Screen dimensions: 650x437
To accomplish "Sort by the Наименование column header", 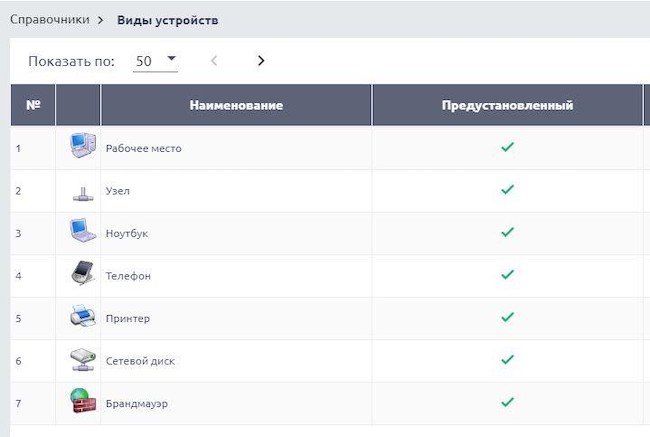I will [236, 105].
